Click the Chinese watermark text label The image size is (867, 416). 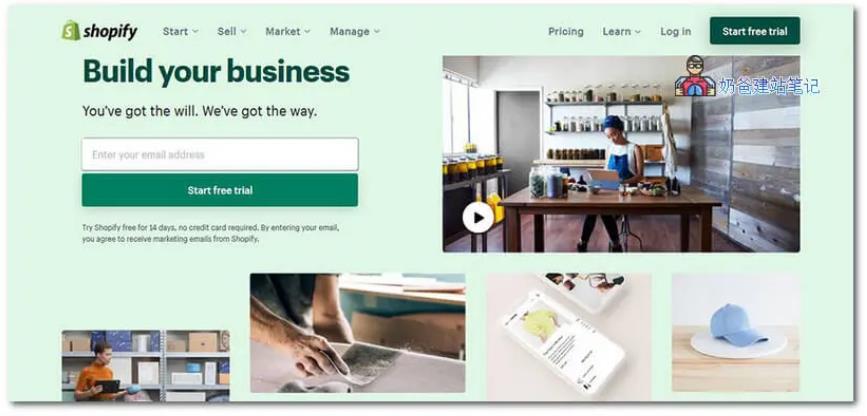point(769,86)
